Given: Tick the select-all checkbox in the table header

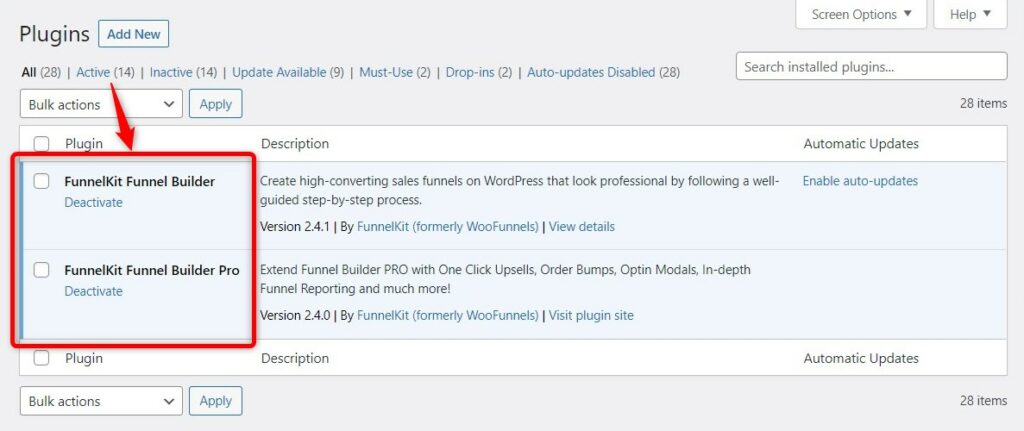Looking at the screenshot, I should click(x=42, y=144).
